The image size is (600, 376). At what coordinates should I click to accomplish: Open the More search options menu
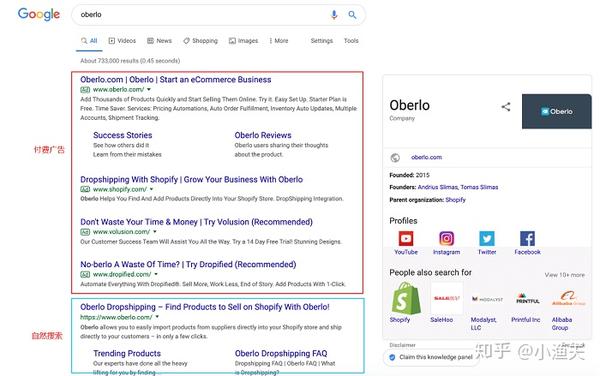(279, 41)
